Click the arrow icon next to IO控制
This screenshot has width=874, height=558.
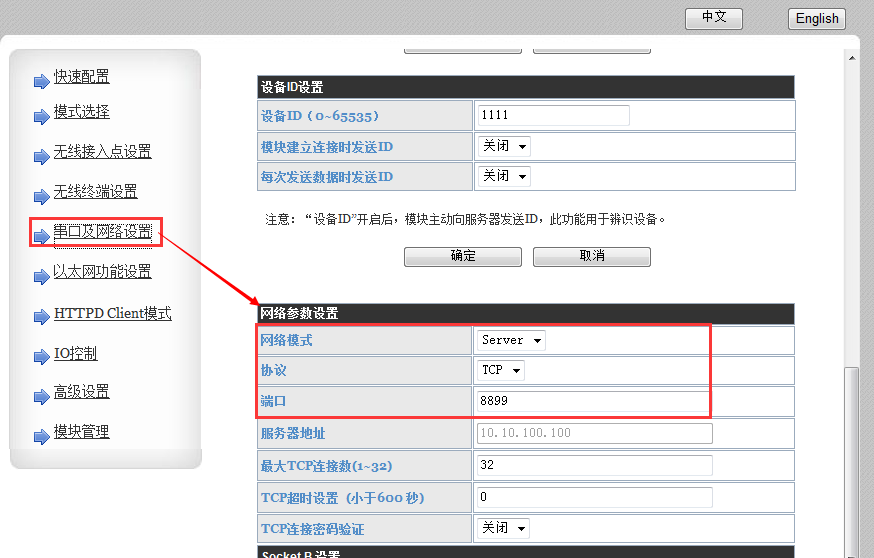click(41, 358)
